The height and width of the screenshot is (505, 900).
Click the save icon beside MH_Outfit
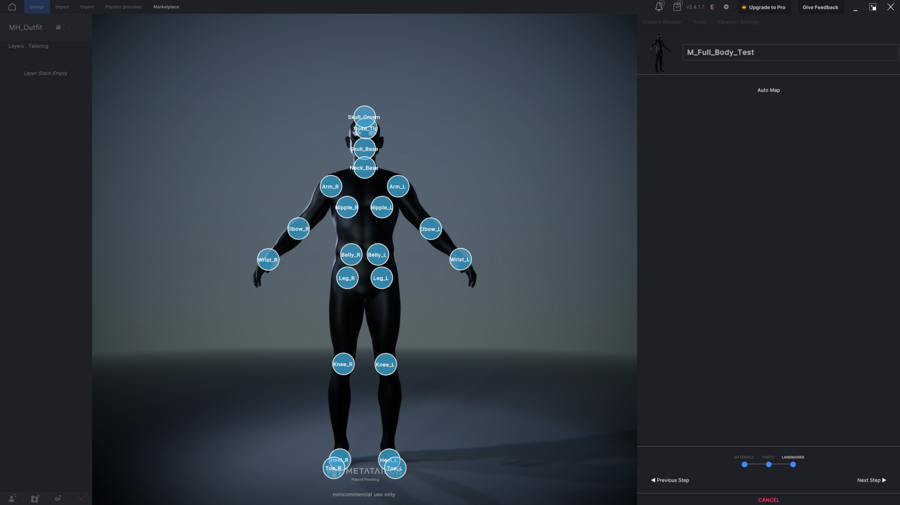point(58,27)
